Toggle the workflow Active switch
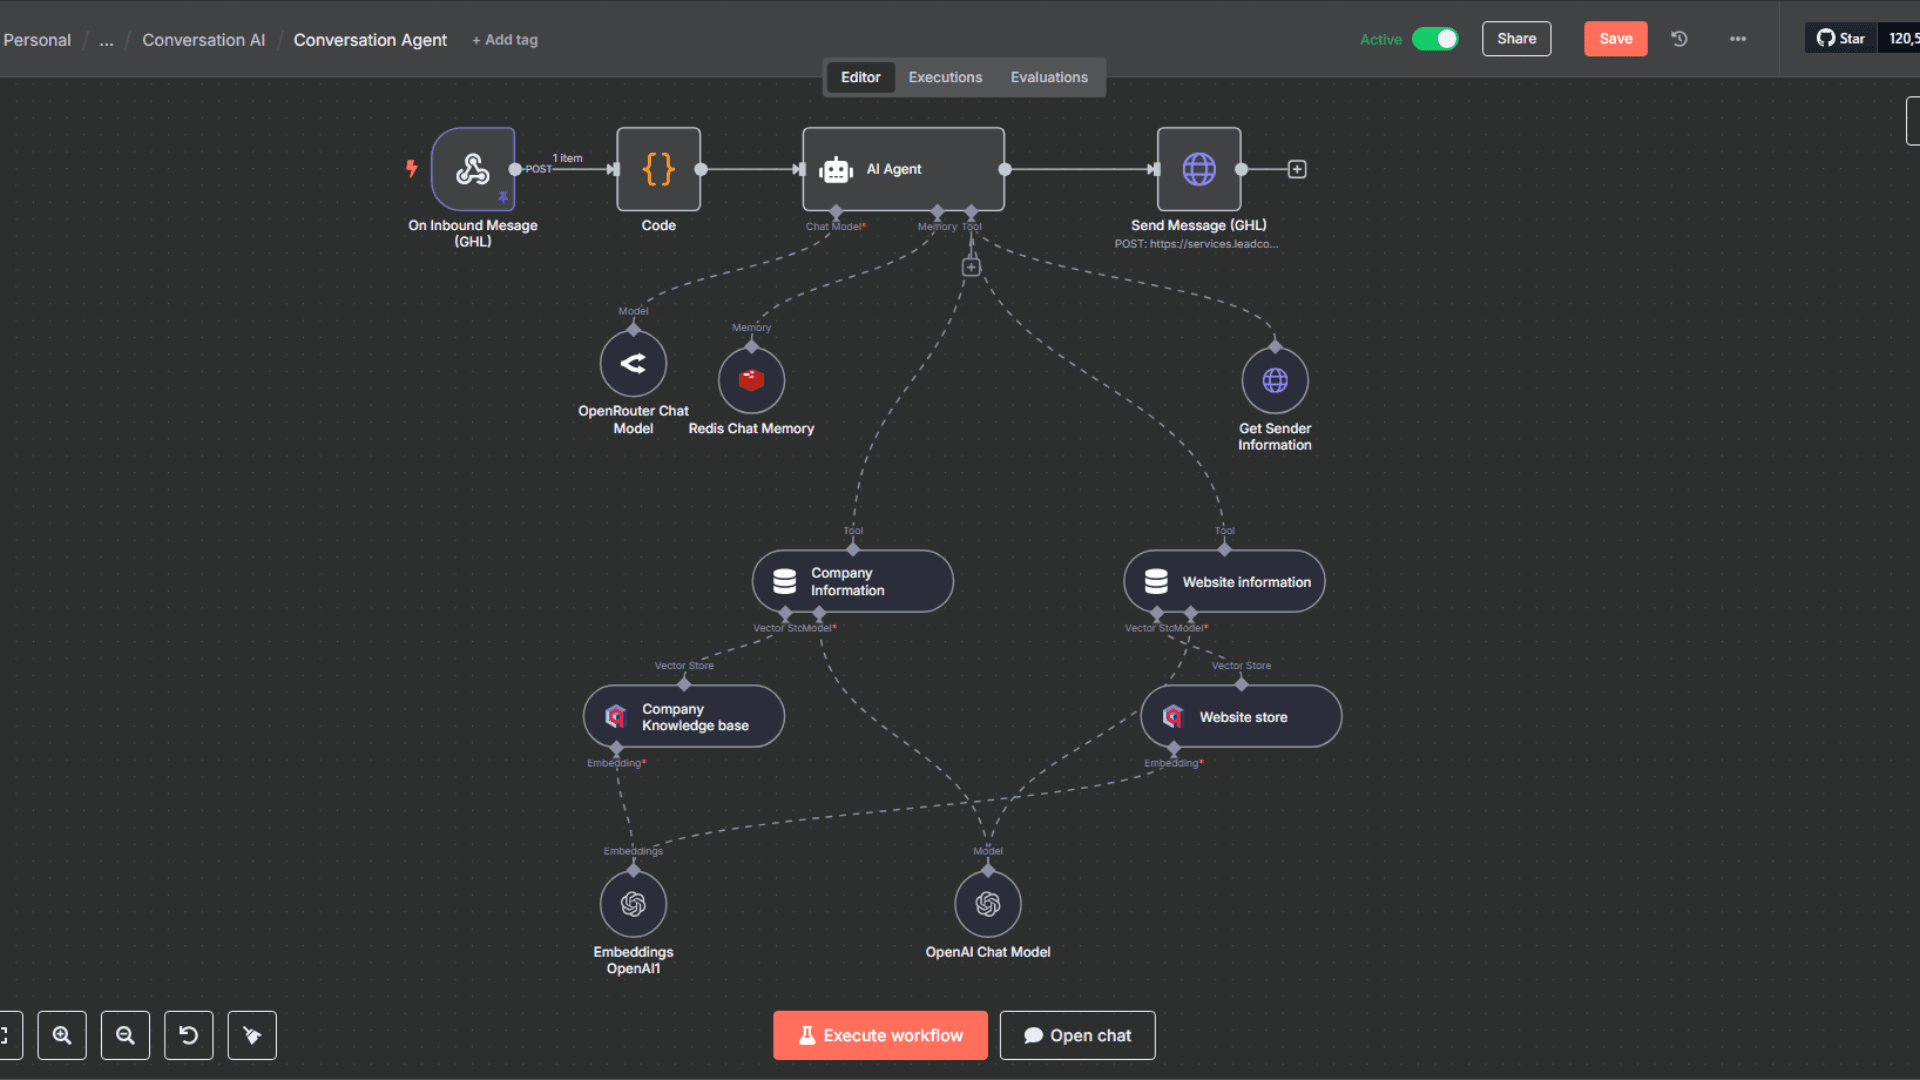The height and width of the screenshot is (1080, 1920). pyautogui.click(x=1435, y=39)
